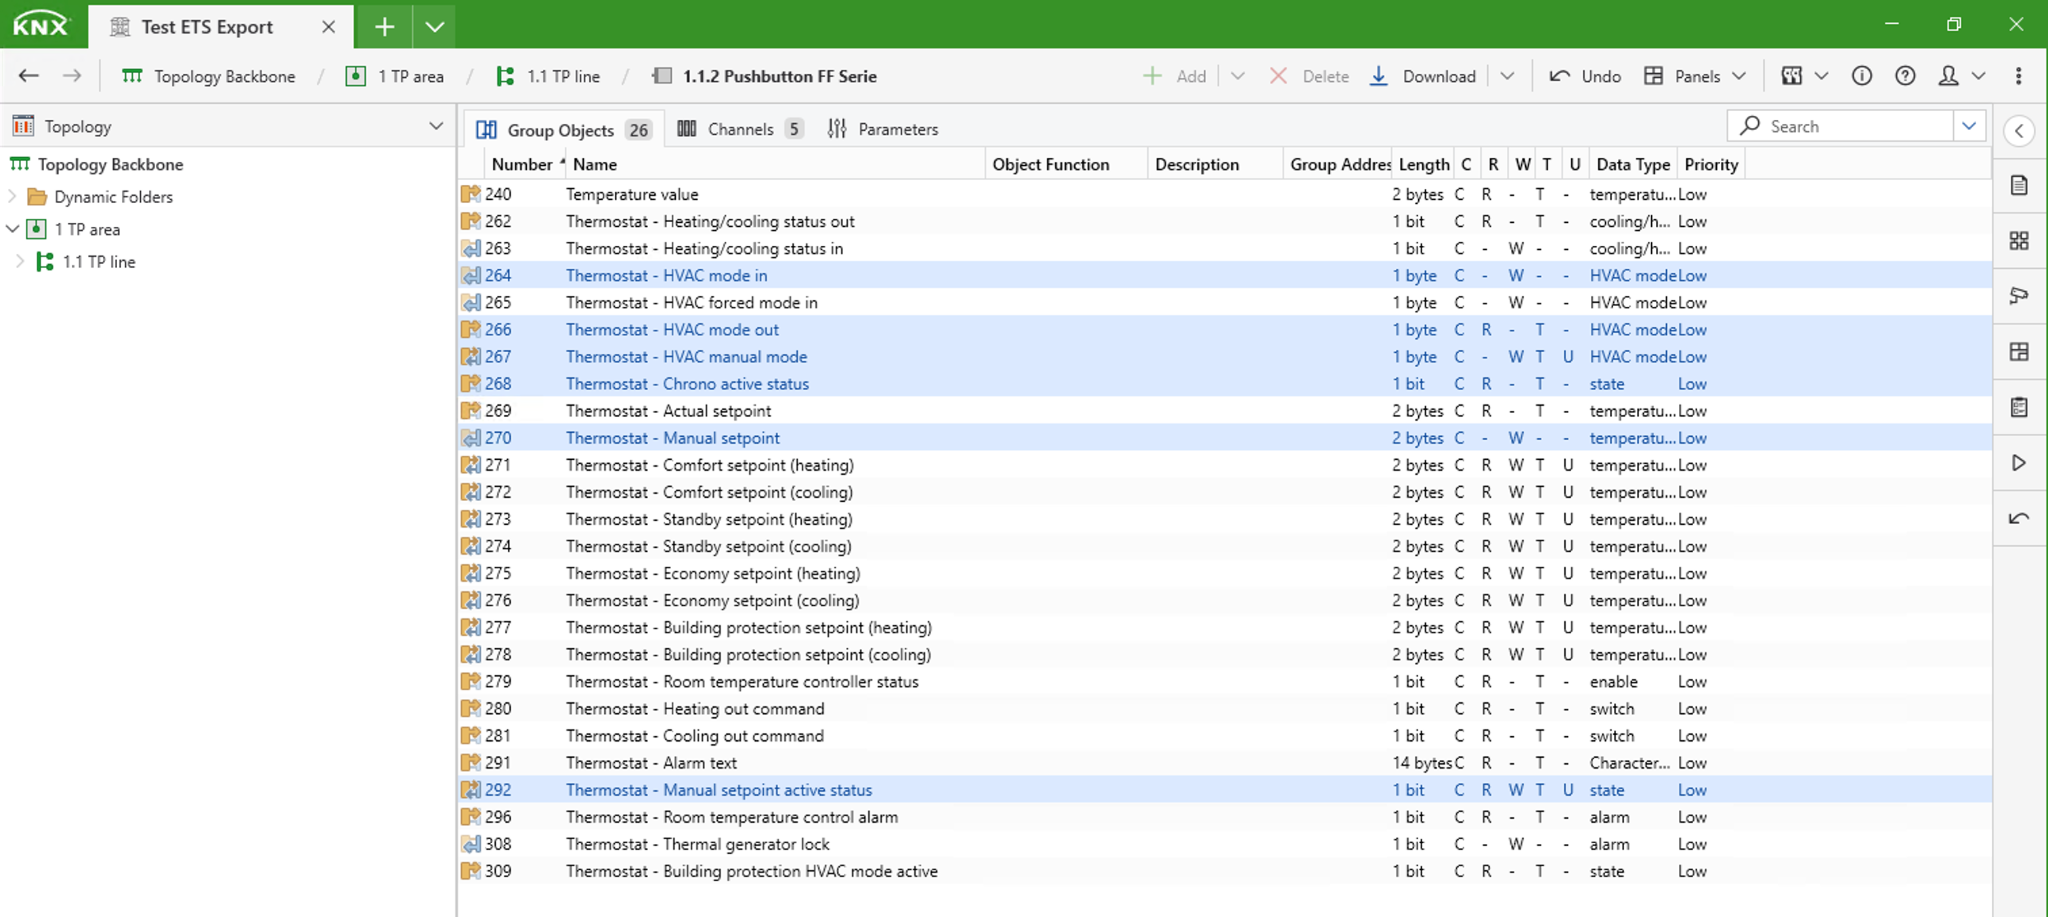Click the Delete button

(x=1309, y=76)
